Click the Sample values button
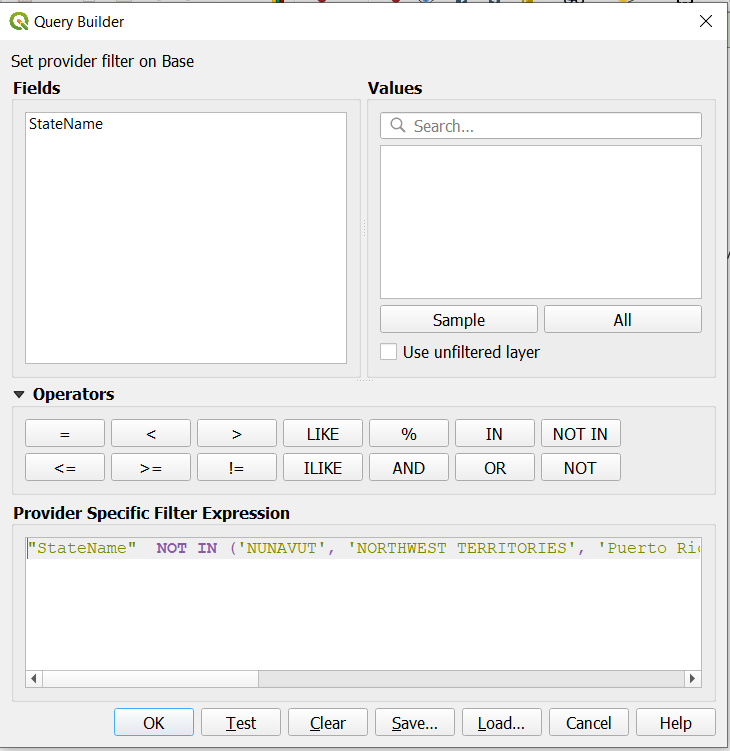The image size is (730, 751). [x=459, y=320]
